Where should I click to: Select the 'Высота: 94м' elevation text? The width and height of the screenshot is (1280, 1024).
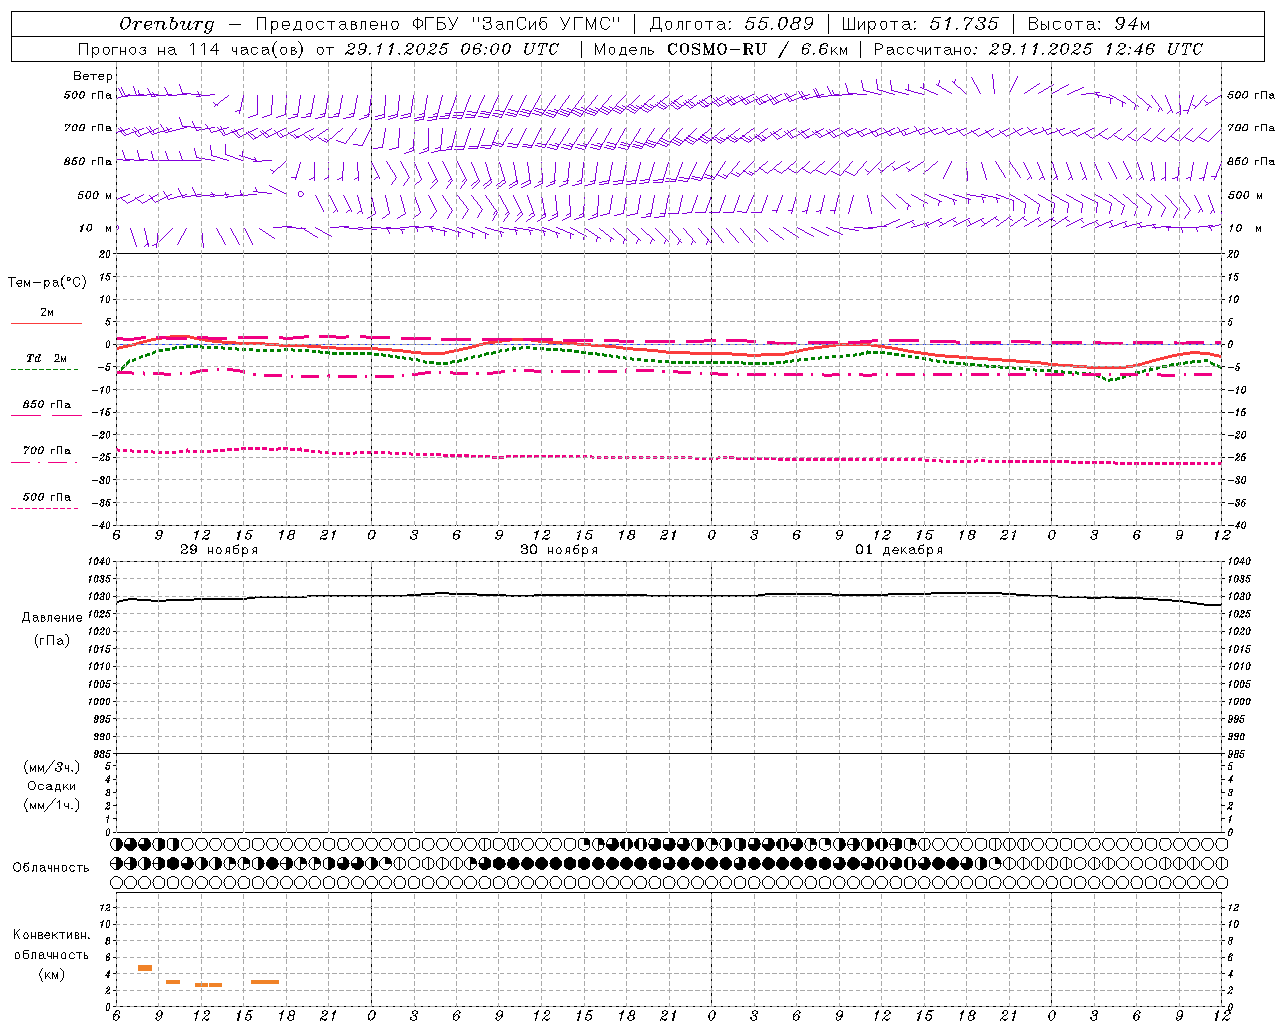[1089, 24]
